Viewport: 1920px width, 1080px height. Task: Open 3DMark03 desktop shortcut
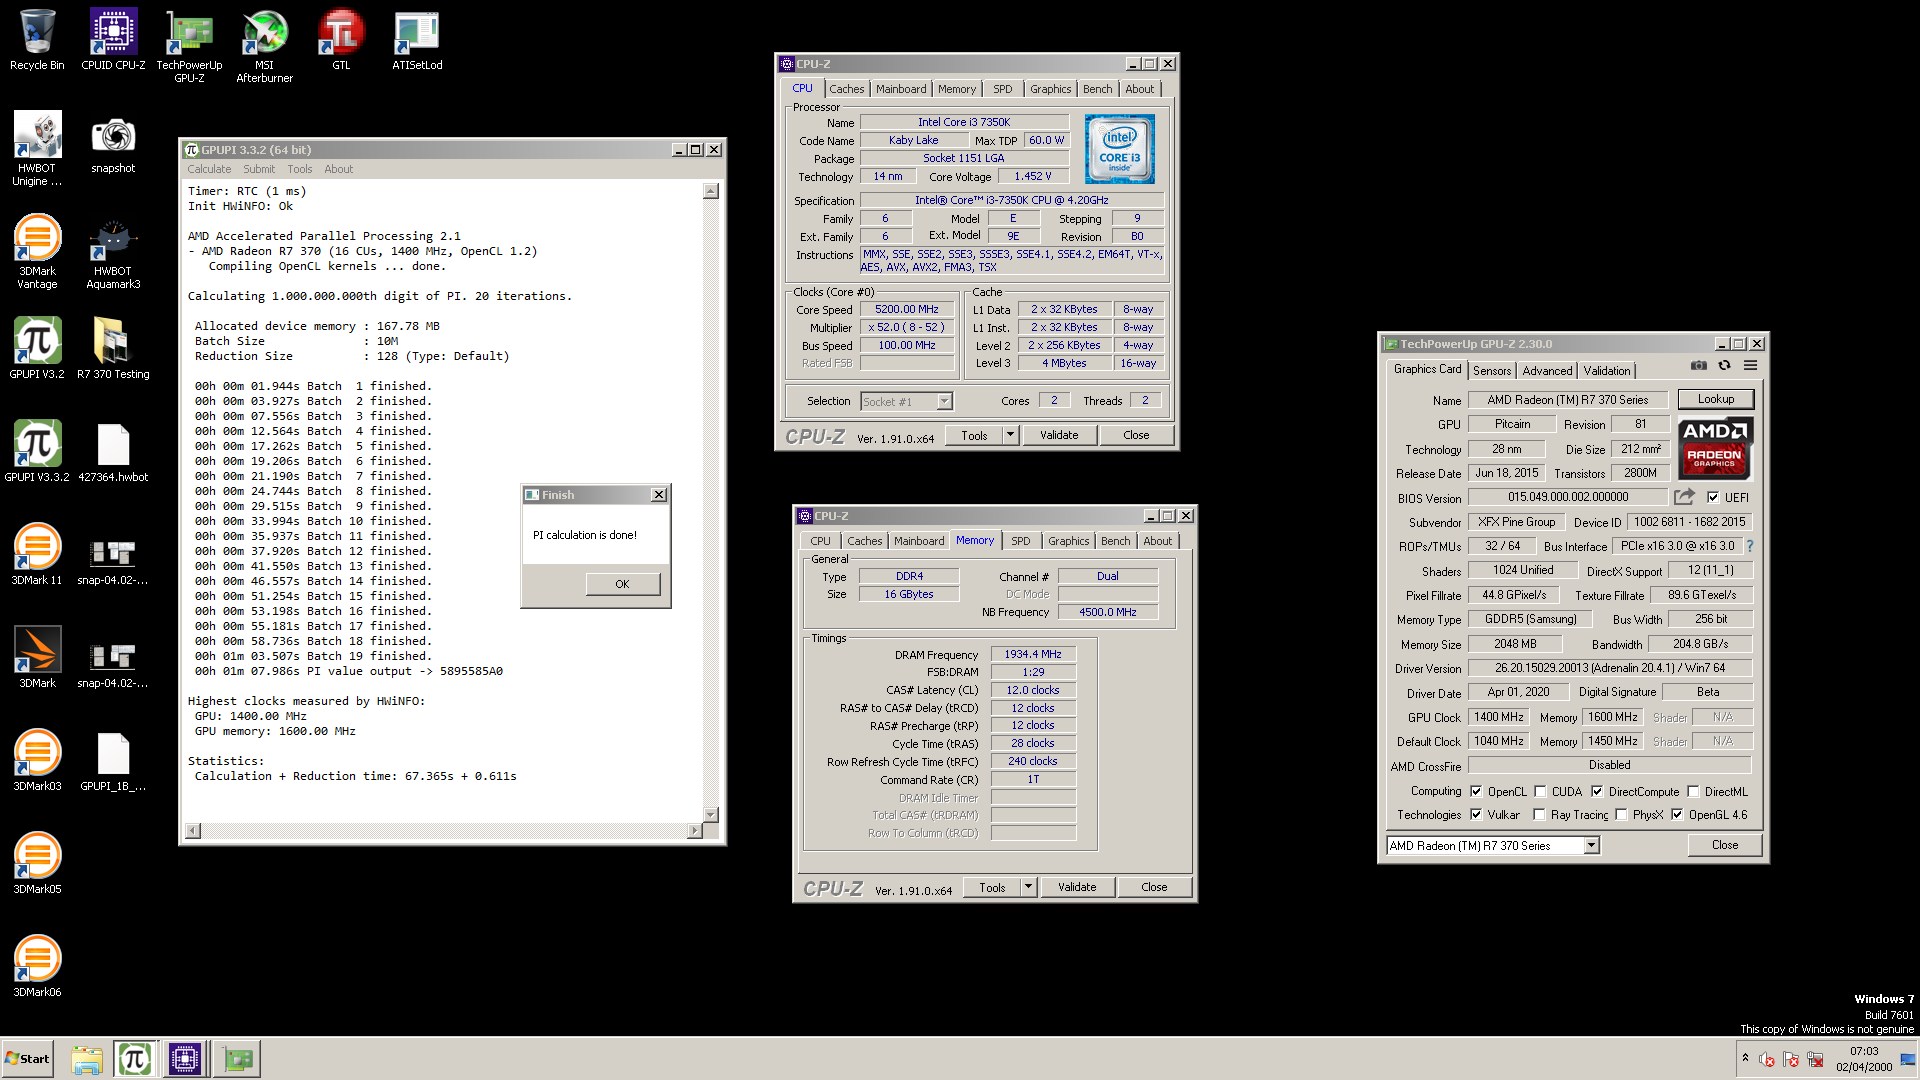point(37,761)
